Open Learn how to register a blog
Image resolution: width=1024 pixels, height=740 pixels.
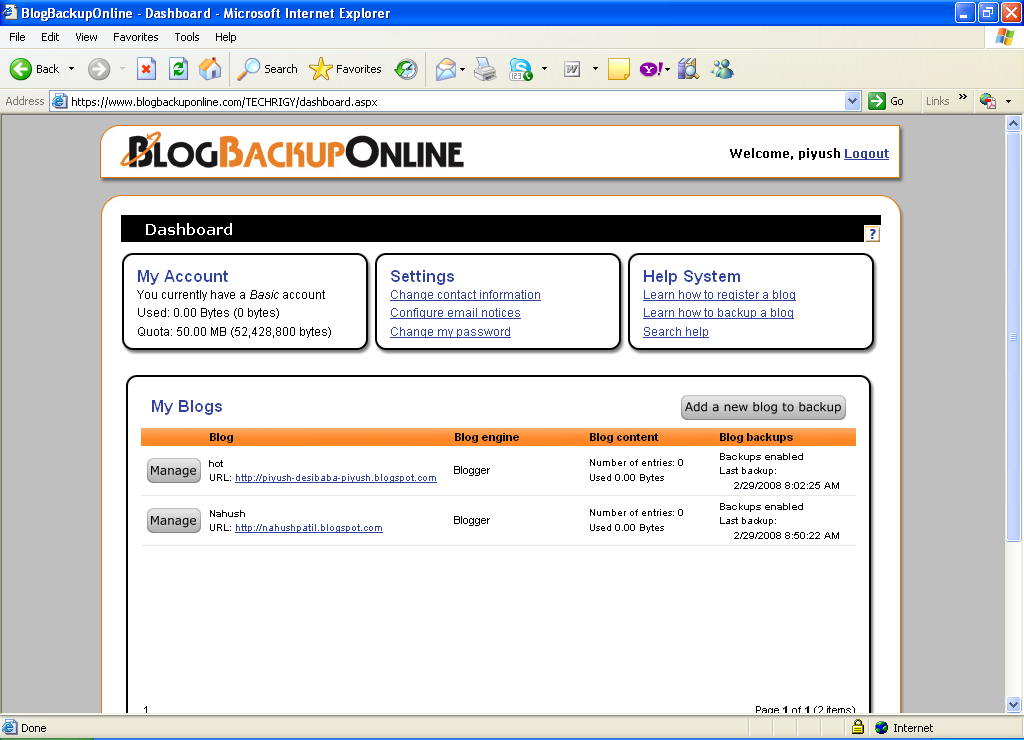(x=719, y=295)
